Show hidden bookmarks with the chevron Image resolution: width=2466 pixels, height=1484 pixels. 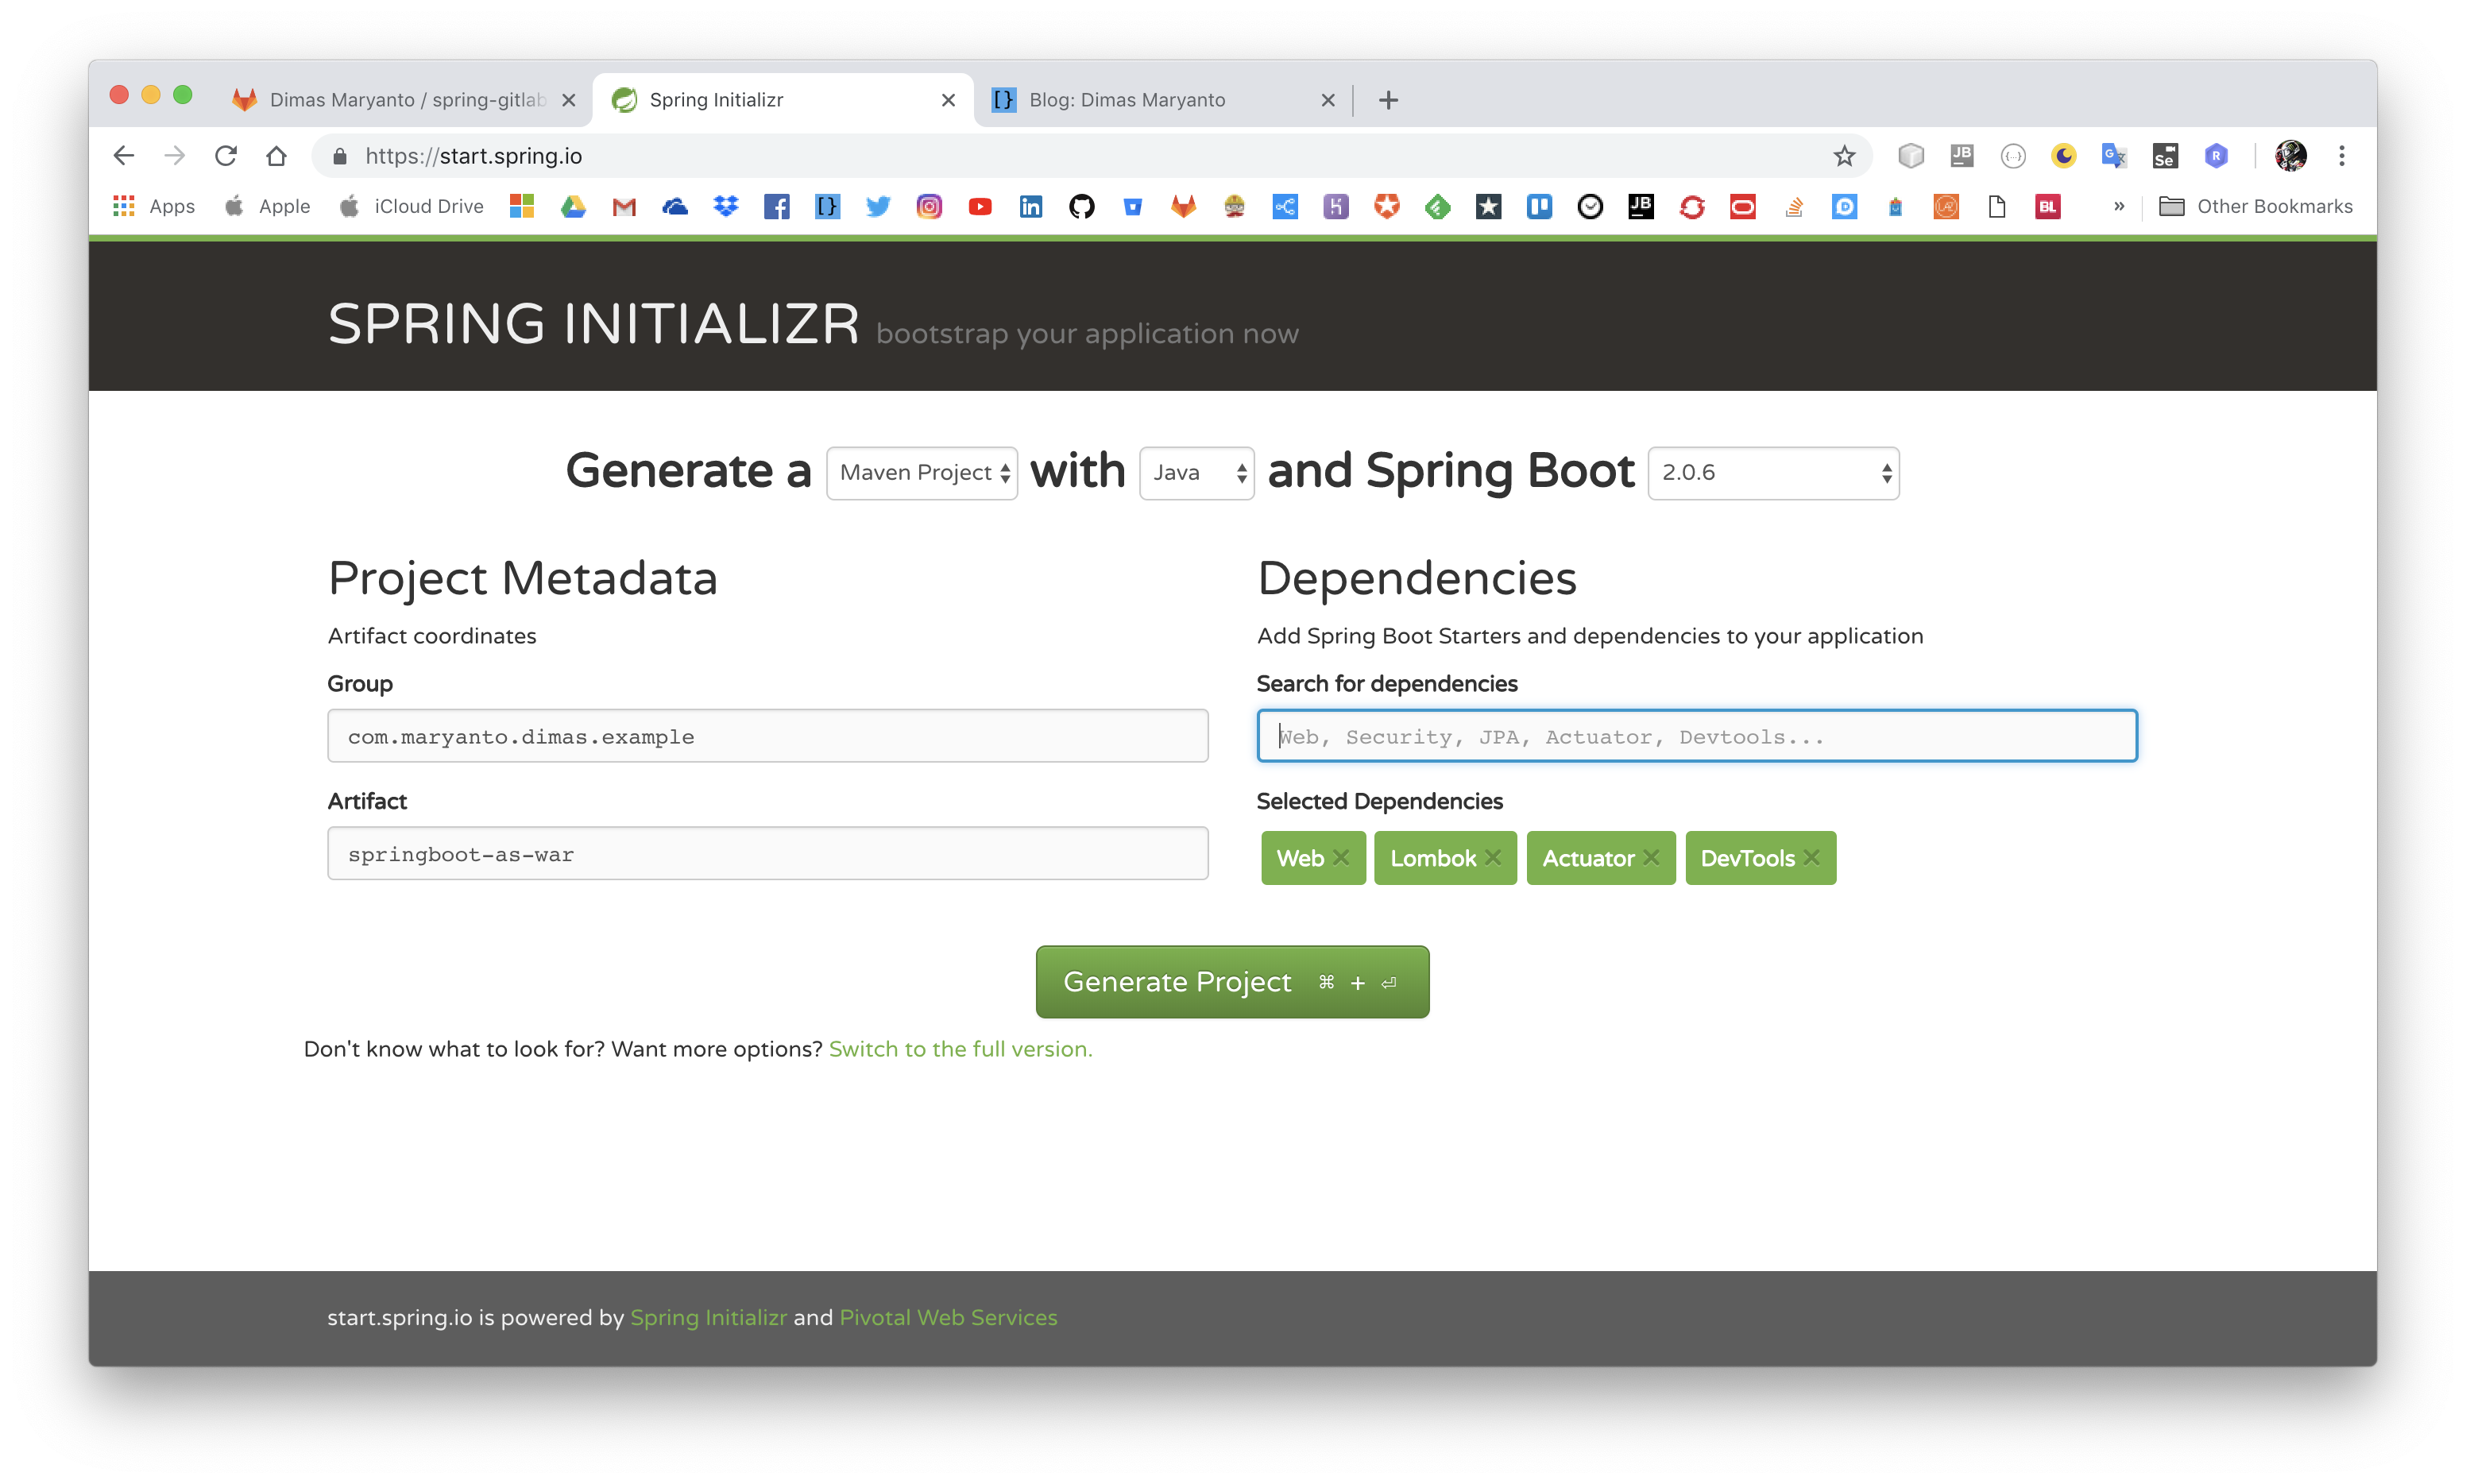tap(2119, 207)
